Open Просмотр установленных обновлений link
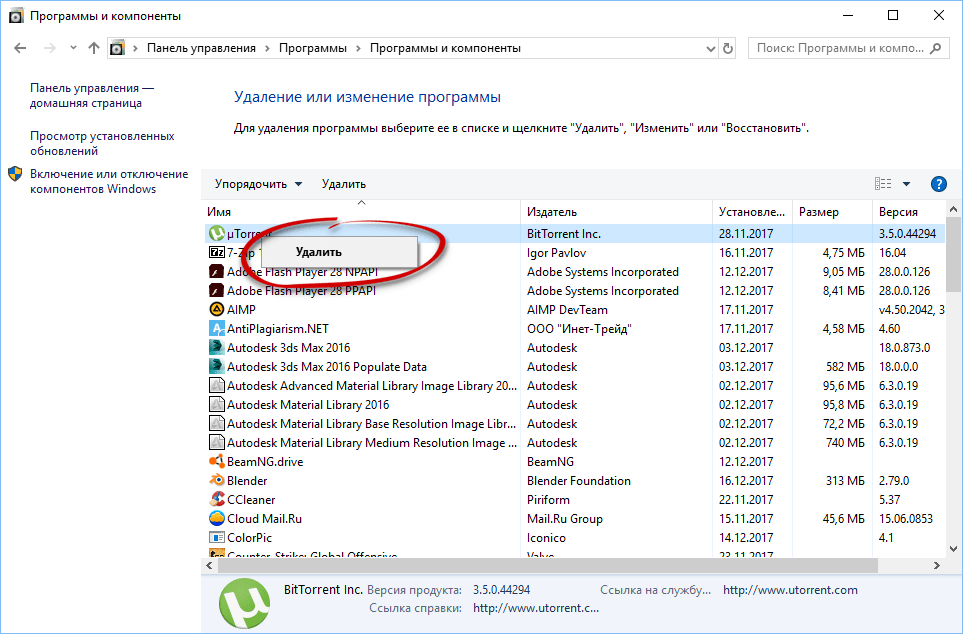Screen dimensions: 963x634 tap(102, 143)
